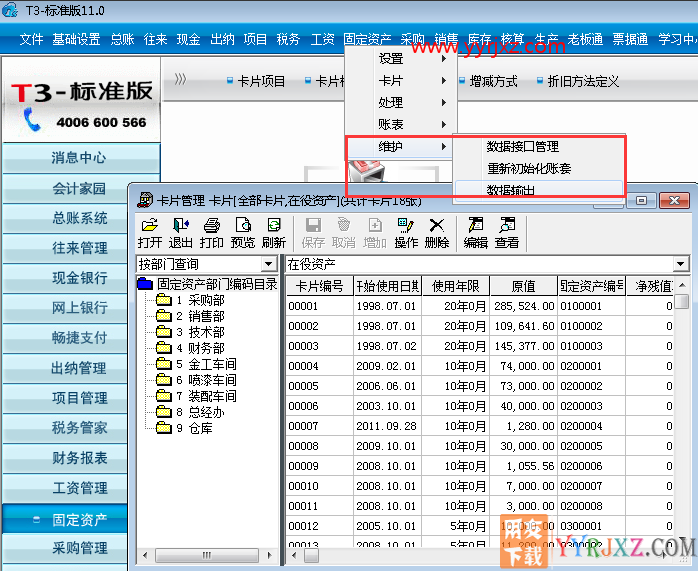Click the tree panel horizontal scrollbar thumb
This screenshot has height=571, width=698.
coord(207,555)
